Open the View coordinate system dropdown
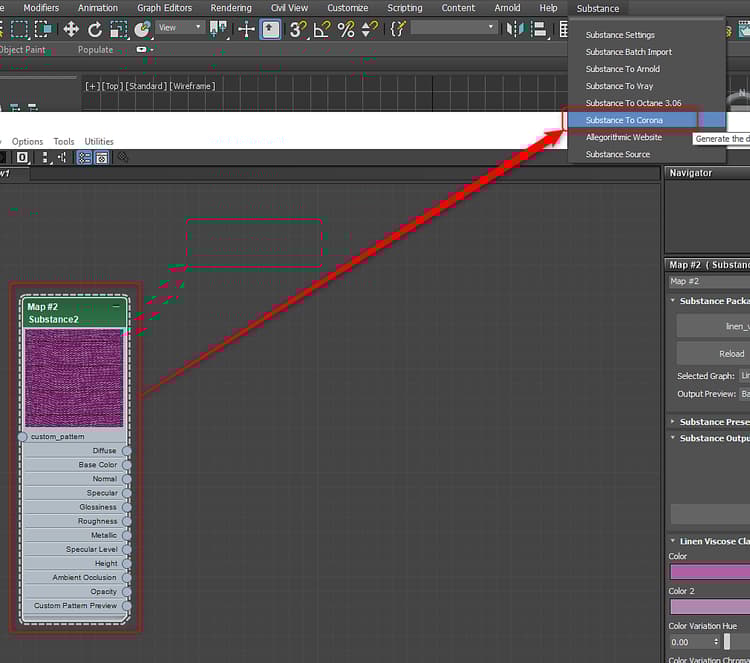750x663 pixels. 180,28
